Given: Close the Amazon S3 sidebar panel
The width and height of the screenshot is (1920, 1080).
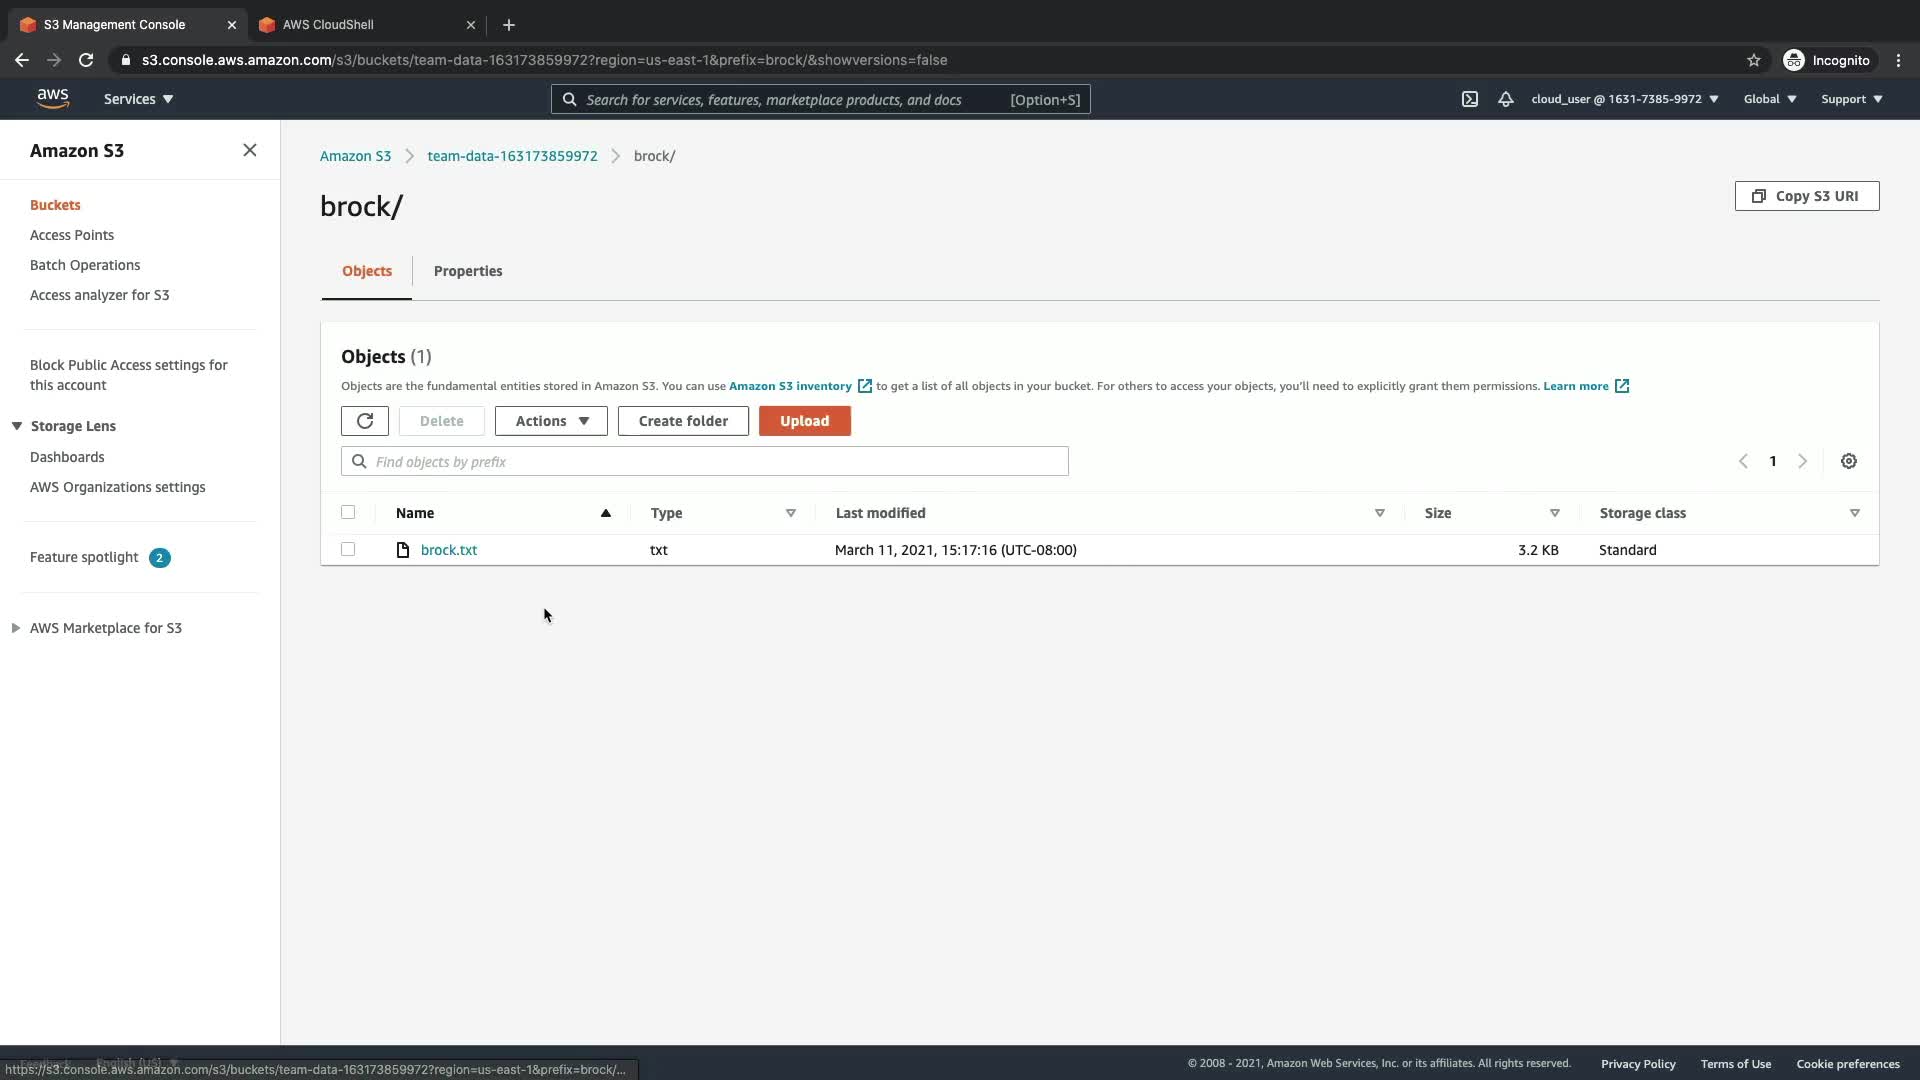Looking at the screenshot, I should point(249,150).
